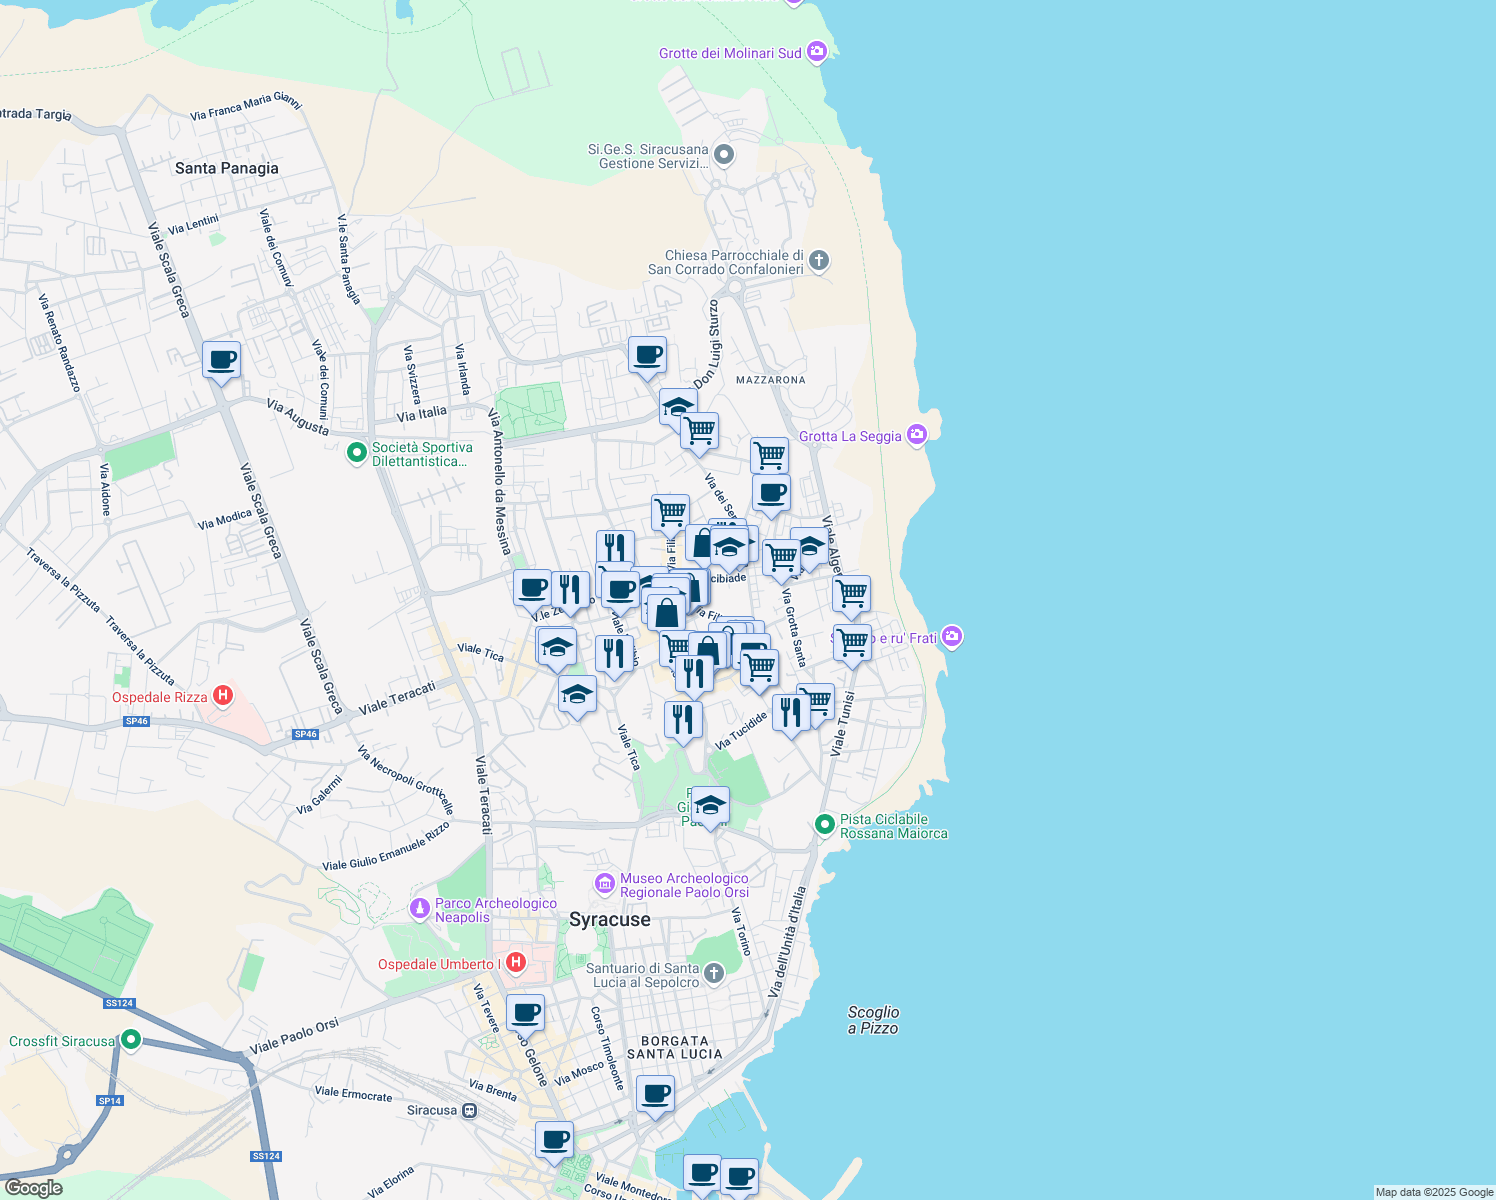Click the Map data ©2025 Google attribution
The width and height of the screenshot is (1496, 1200).
[x=1434, y=1192]
